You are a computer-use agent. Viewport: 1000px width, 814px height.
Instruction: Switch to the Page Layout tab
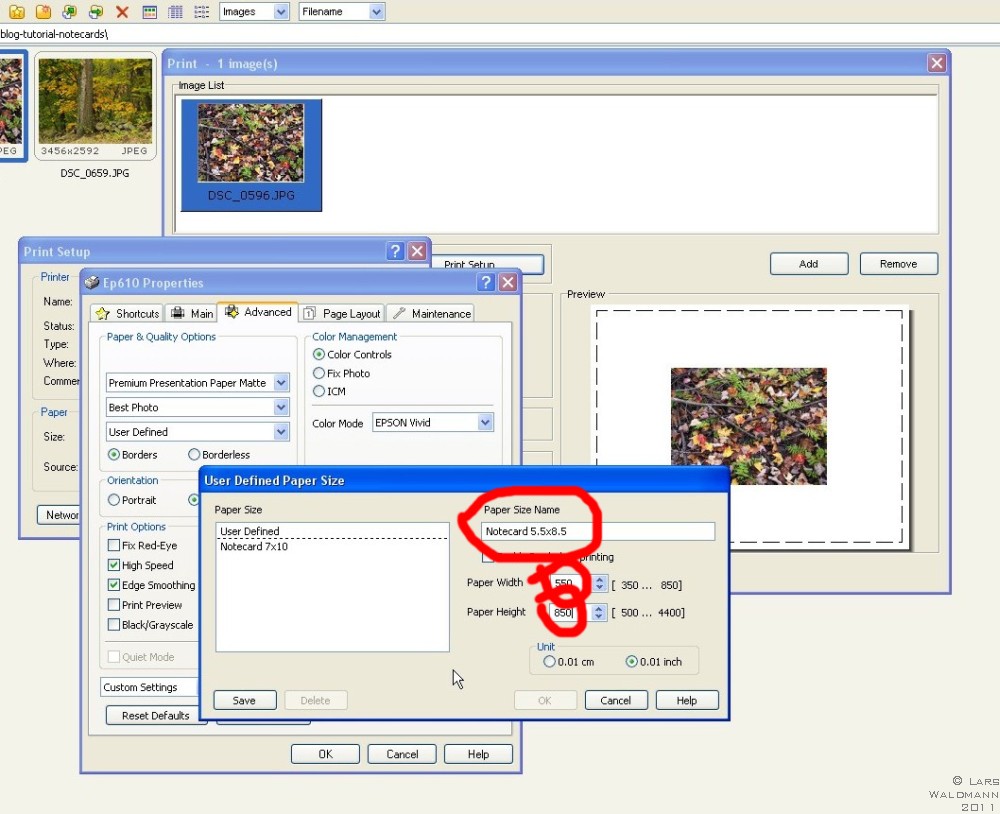[x=341, y=313]
